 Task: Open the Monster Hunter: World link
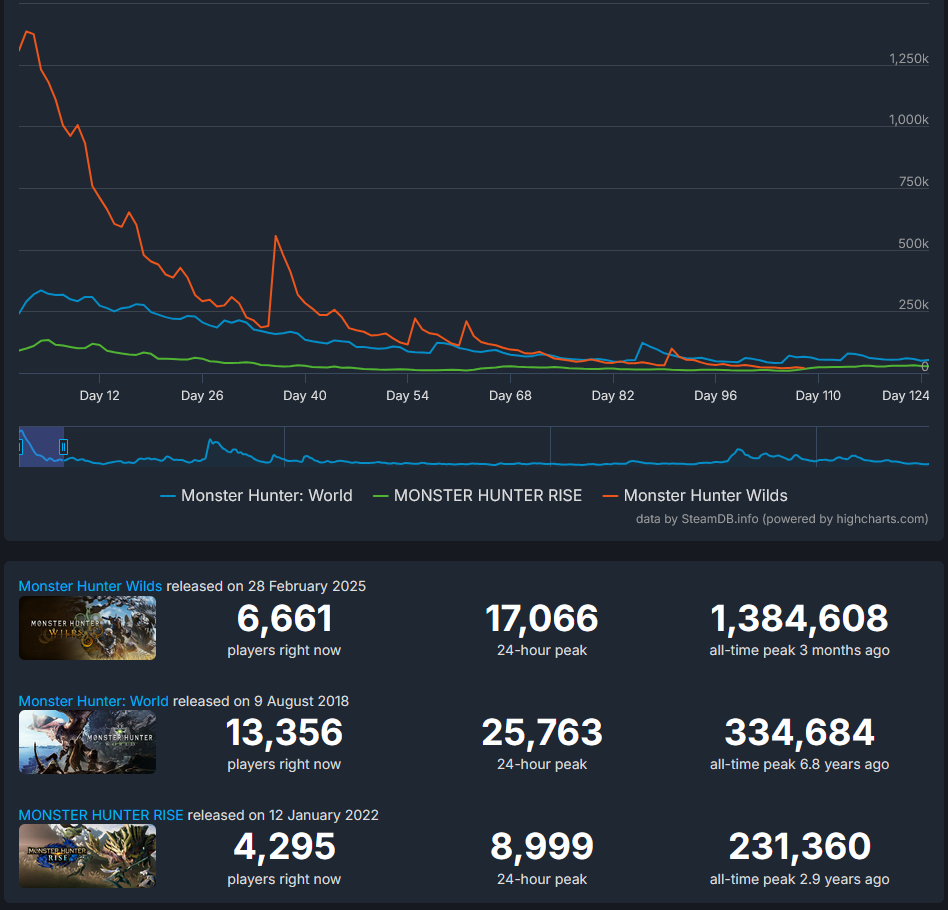pos(94,701)
